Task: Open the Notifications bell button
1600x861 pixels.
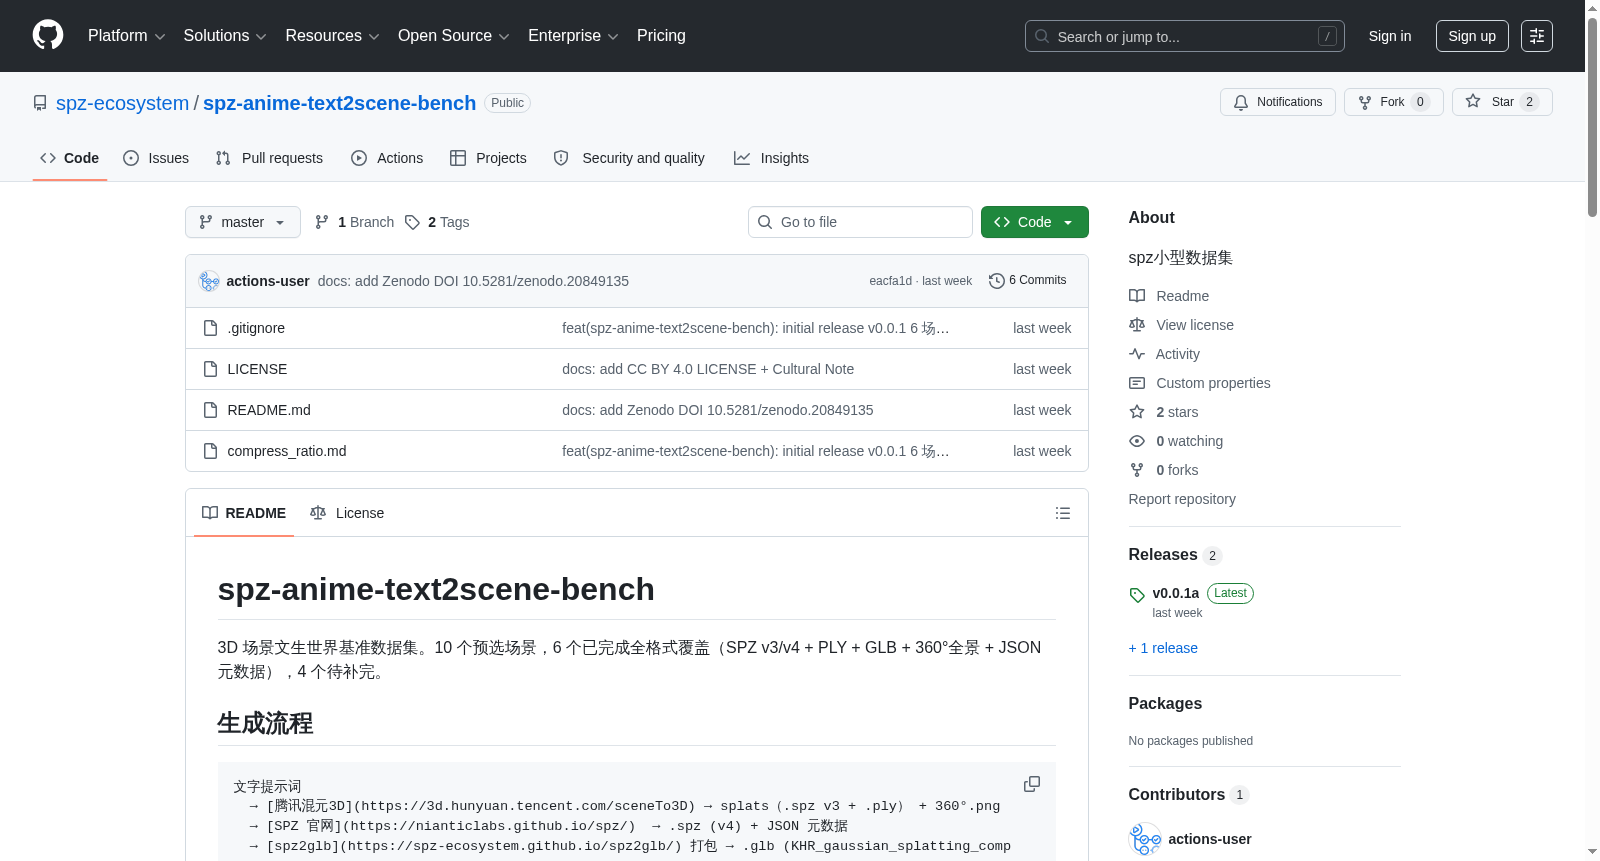Action: point(1277,102)
